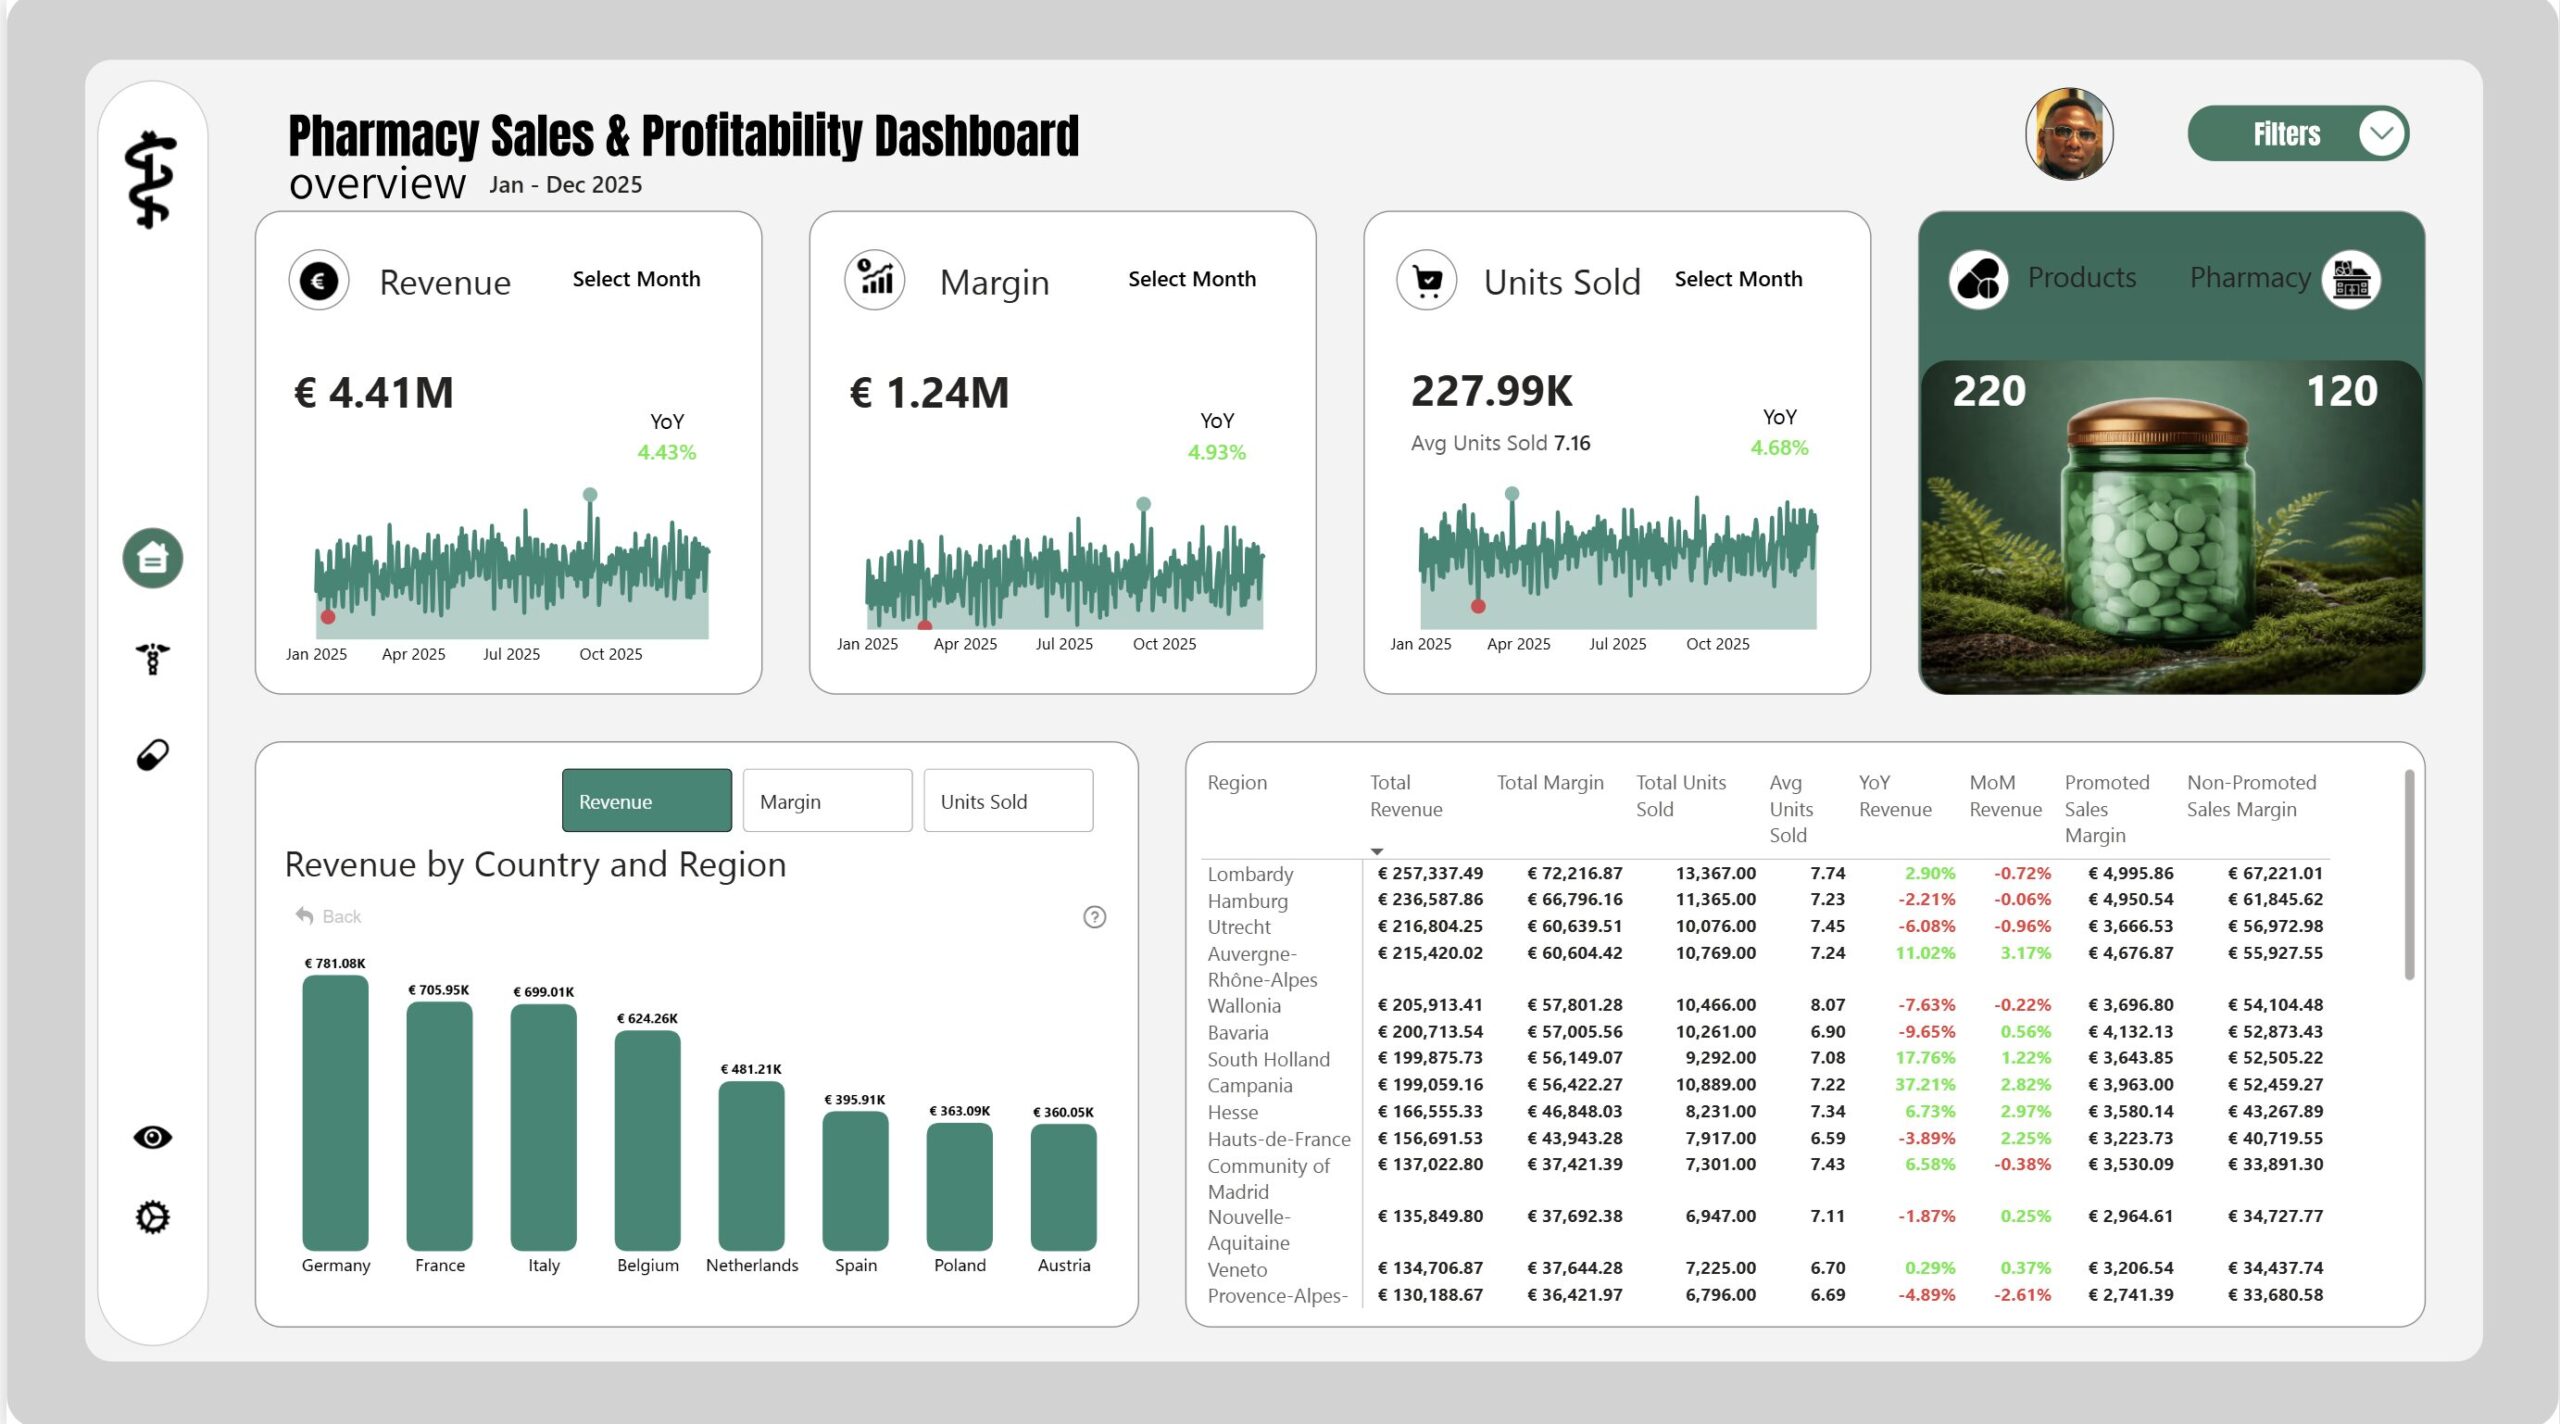Click the help question mark on the chart
This screenshot has height=1424, width=2560.
(1096, 915)
